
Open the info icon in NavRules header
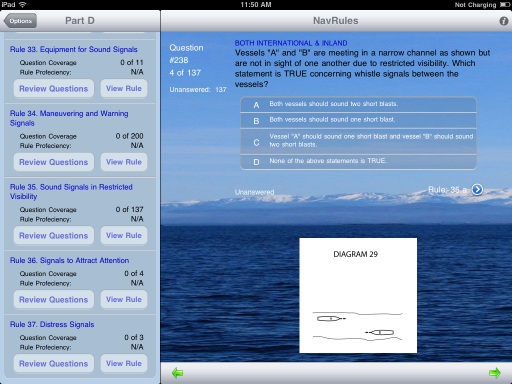tap(504, 21)
